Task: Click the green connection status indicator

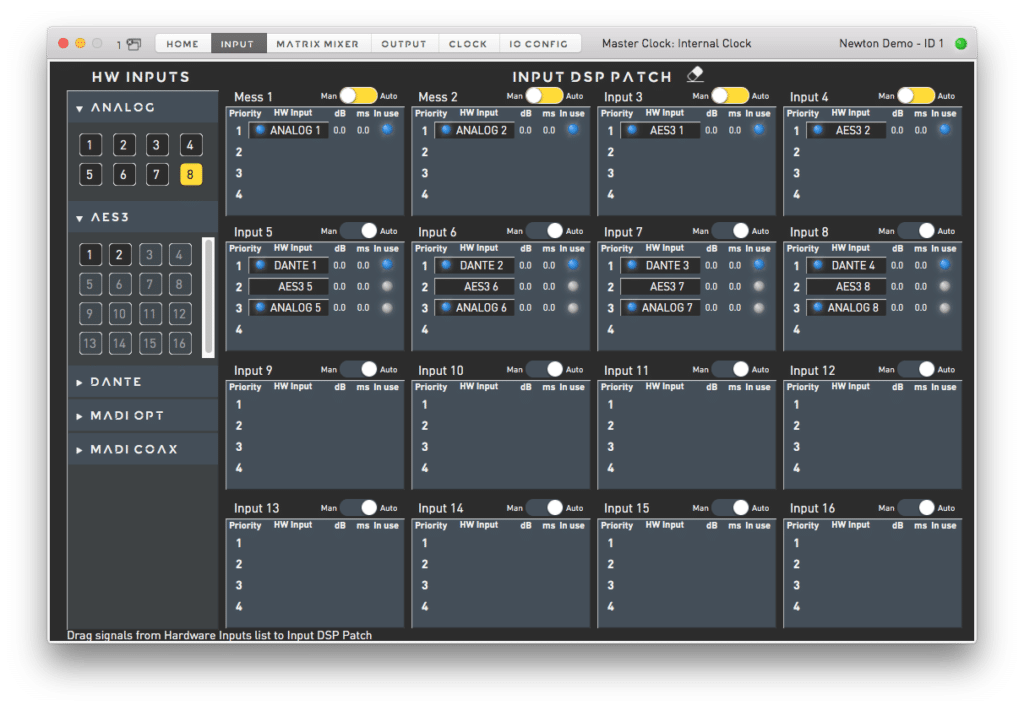Action: (961, 44)
